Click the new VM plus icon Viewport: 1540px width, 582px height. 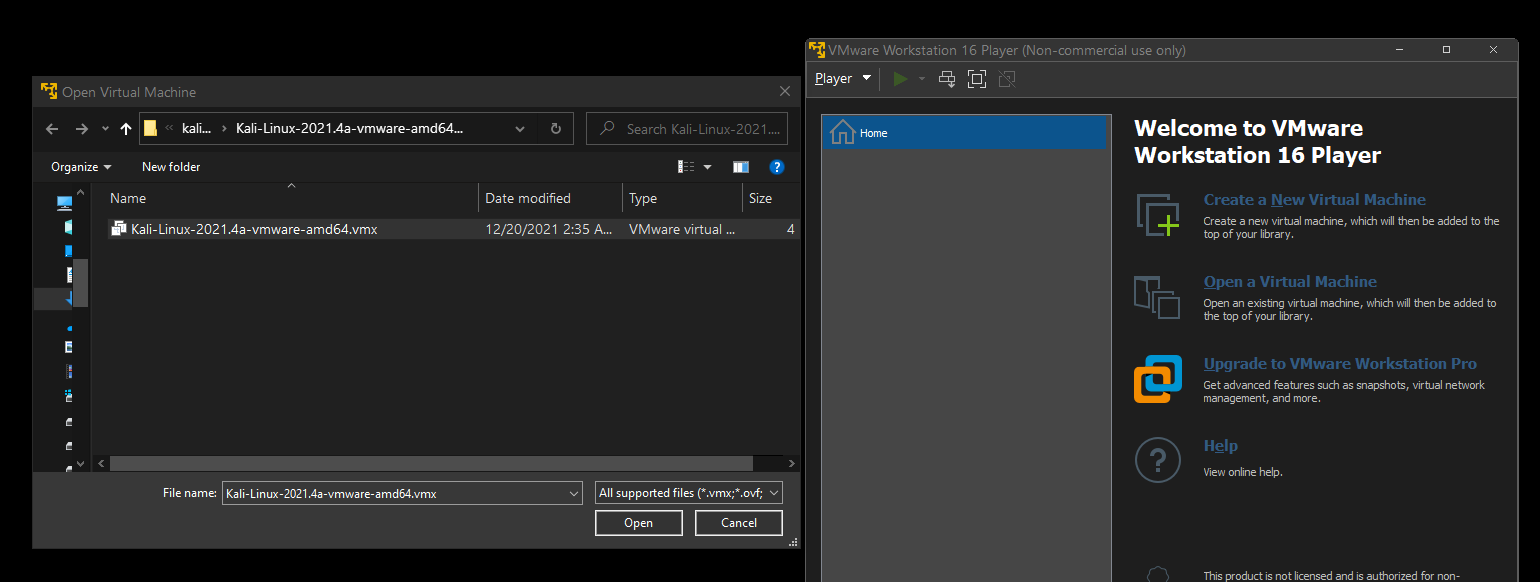click(1158, 215)
